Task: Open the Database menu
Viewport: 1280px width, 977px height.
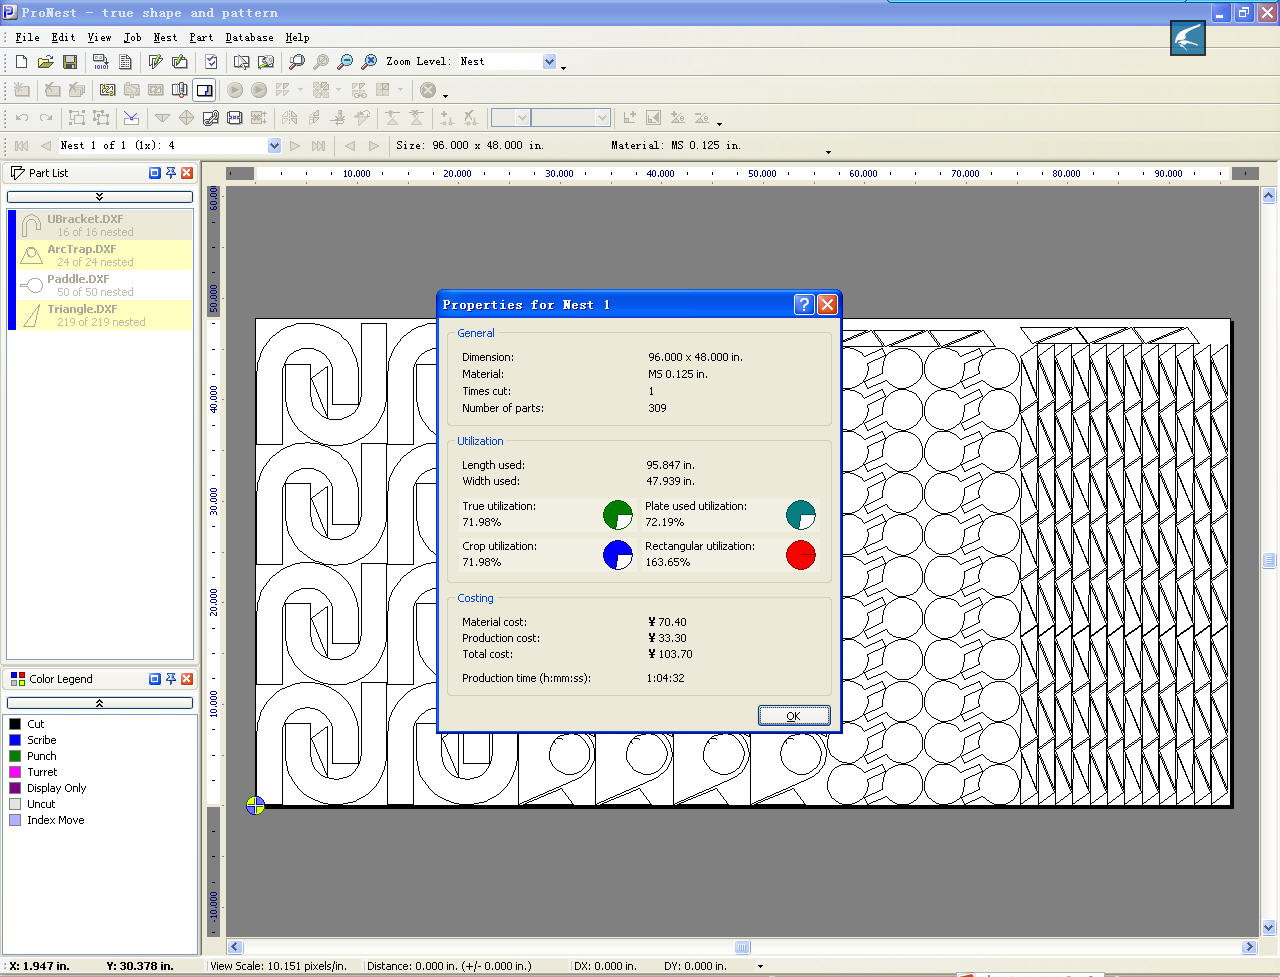Action: [x=249, y=37]
